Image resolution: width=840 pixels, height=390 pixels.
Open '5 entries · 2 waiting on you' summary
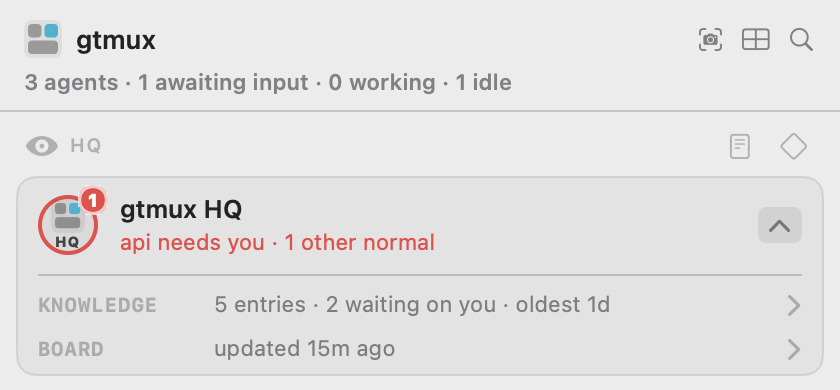355,305
